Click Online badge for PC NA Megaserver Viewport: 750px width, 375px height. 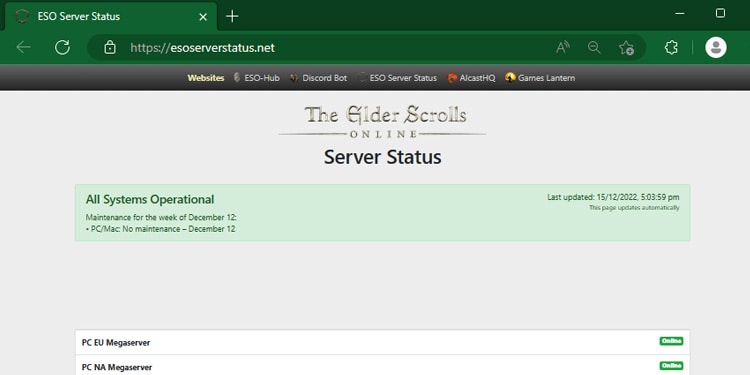pyautogui.click(x=671, y=365)
